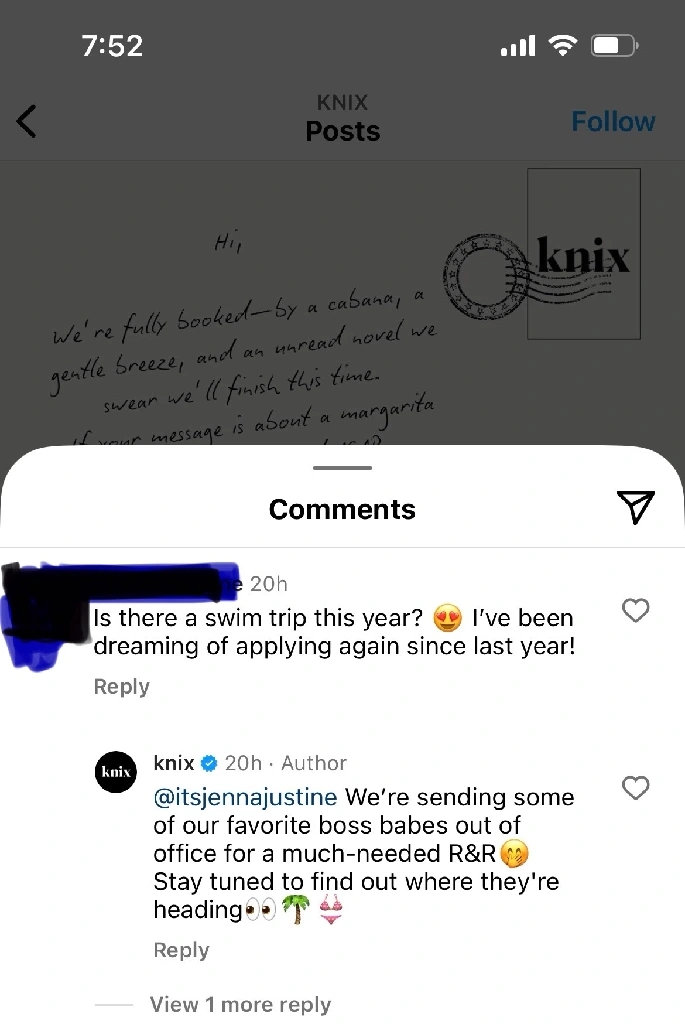Reply to the knix comment
This screenshot has width=685, height=1024.
click(x=182, y=950)
